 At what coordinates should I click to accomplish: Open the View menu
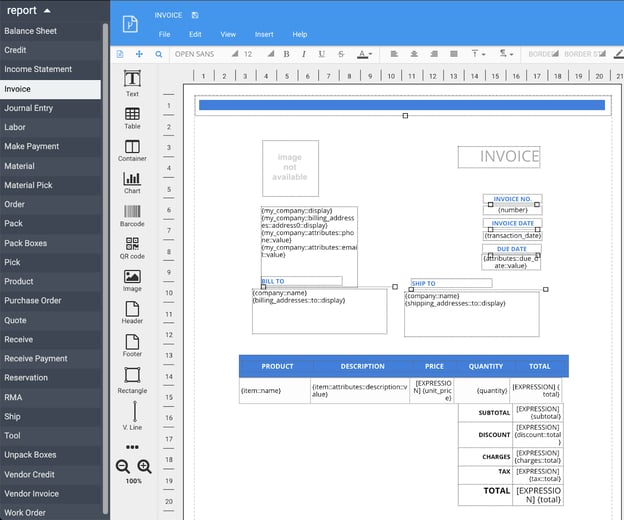coord(228,34)
